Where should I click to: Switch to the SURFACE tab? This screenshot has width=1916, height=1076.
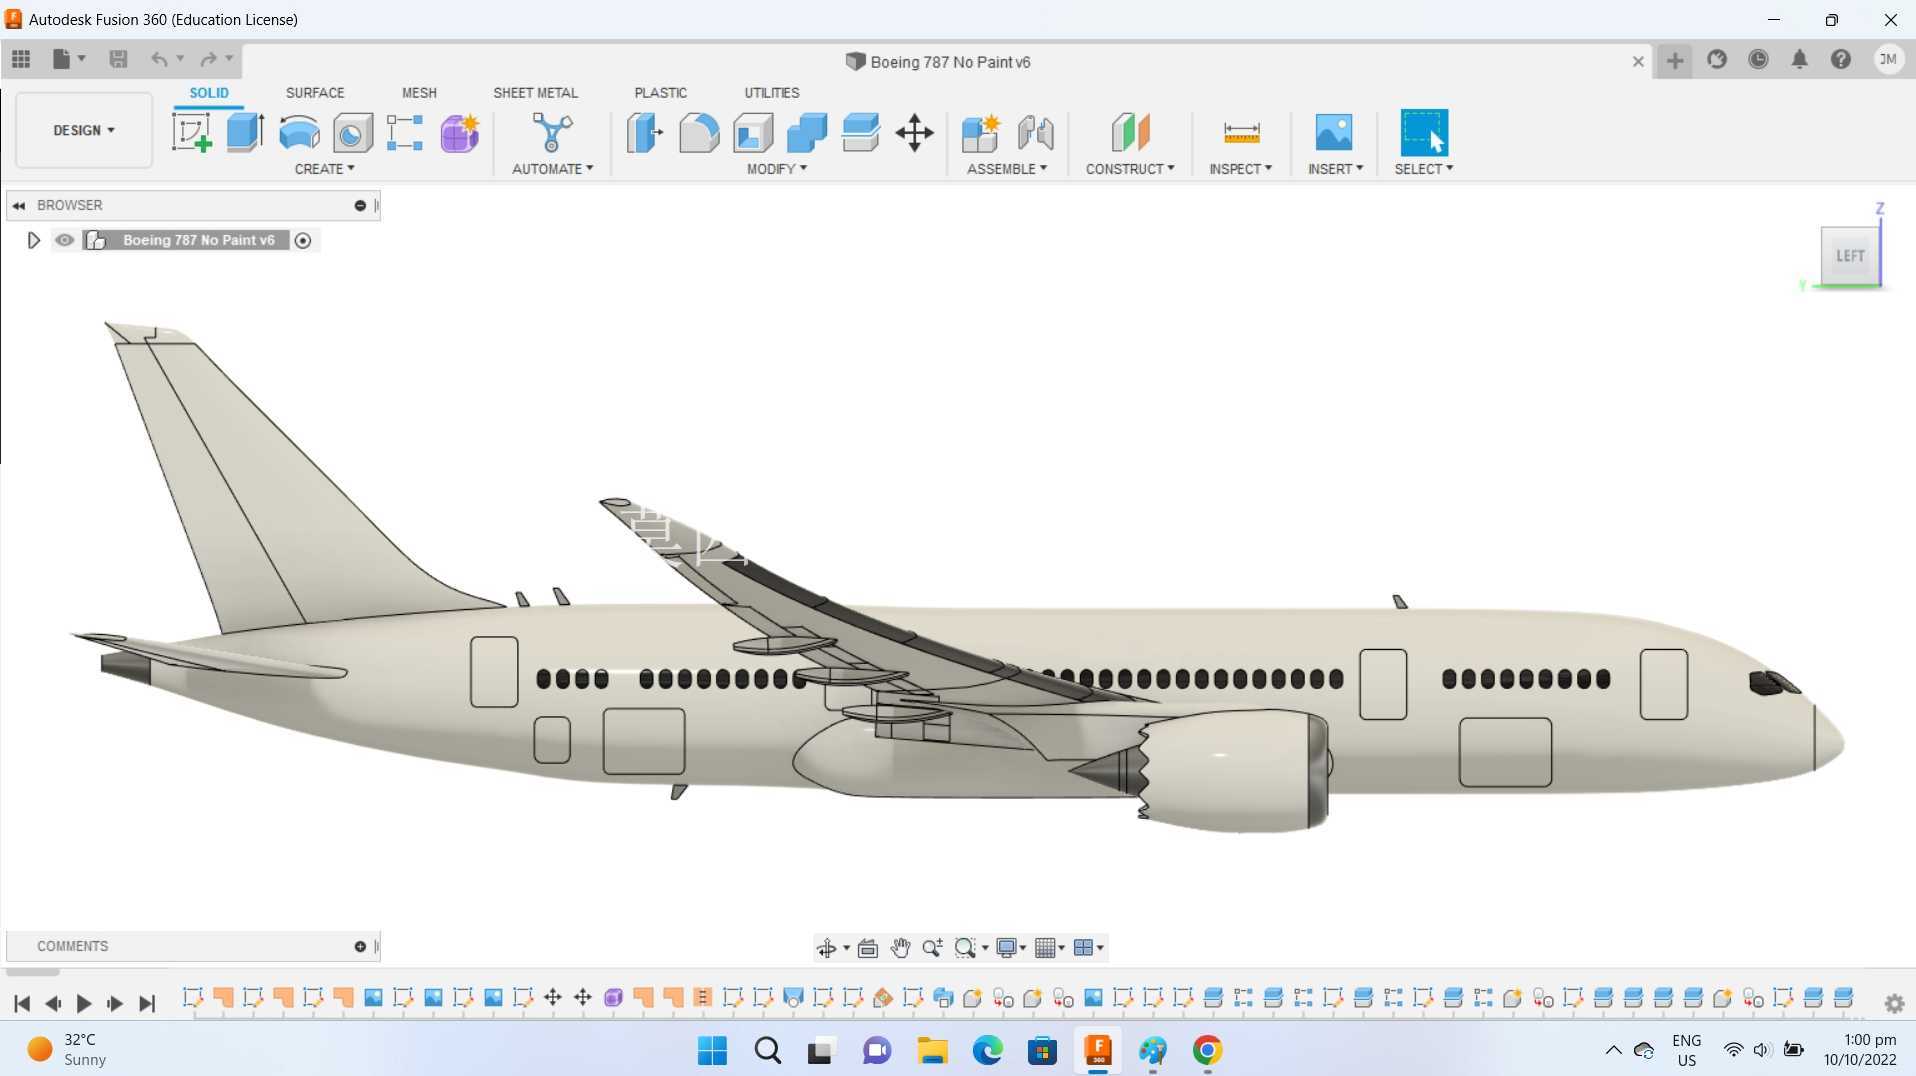click(315, 93)
